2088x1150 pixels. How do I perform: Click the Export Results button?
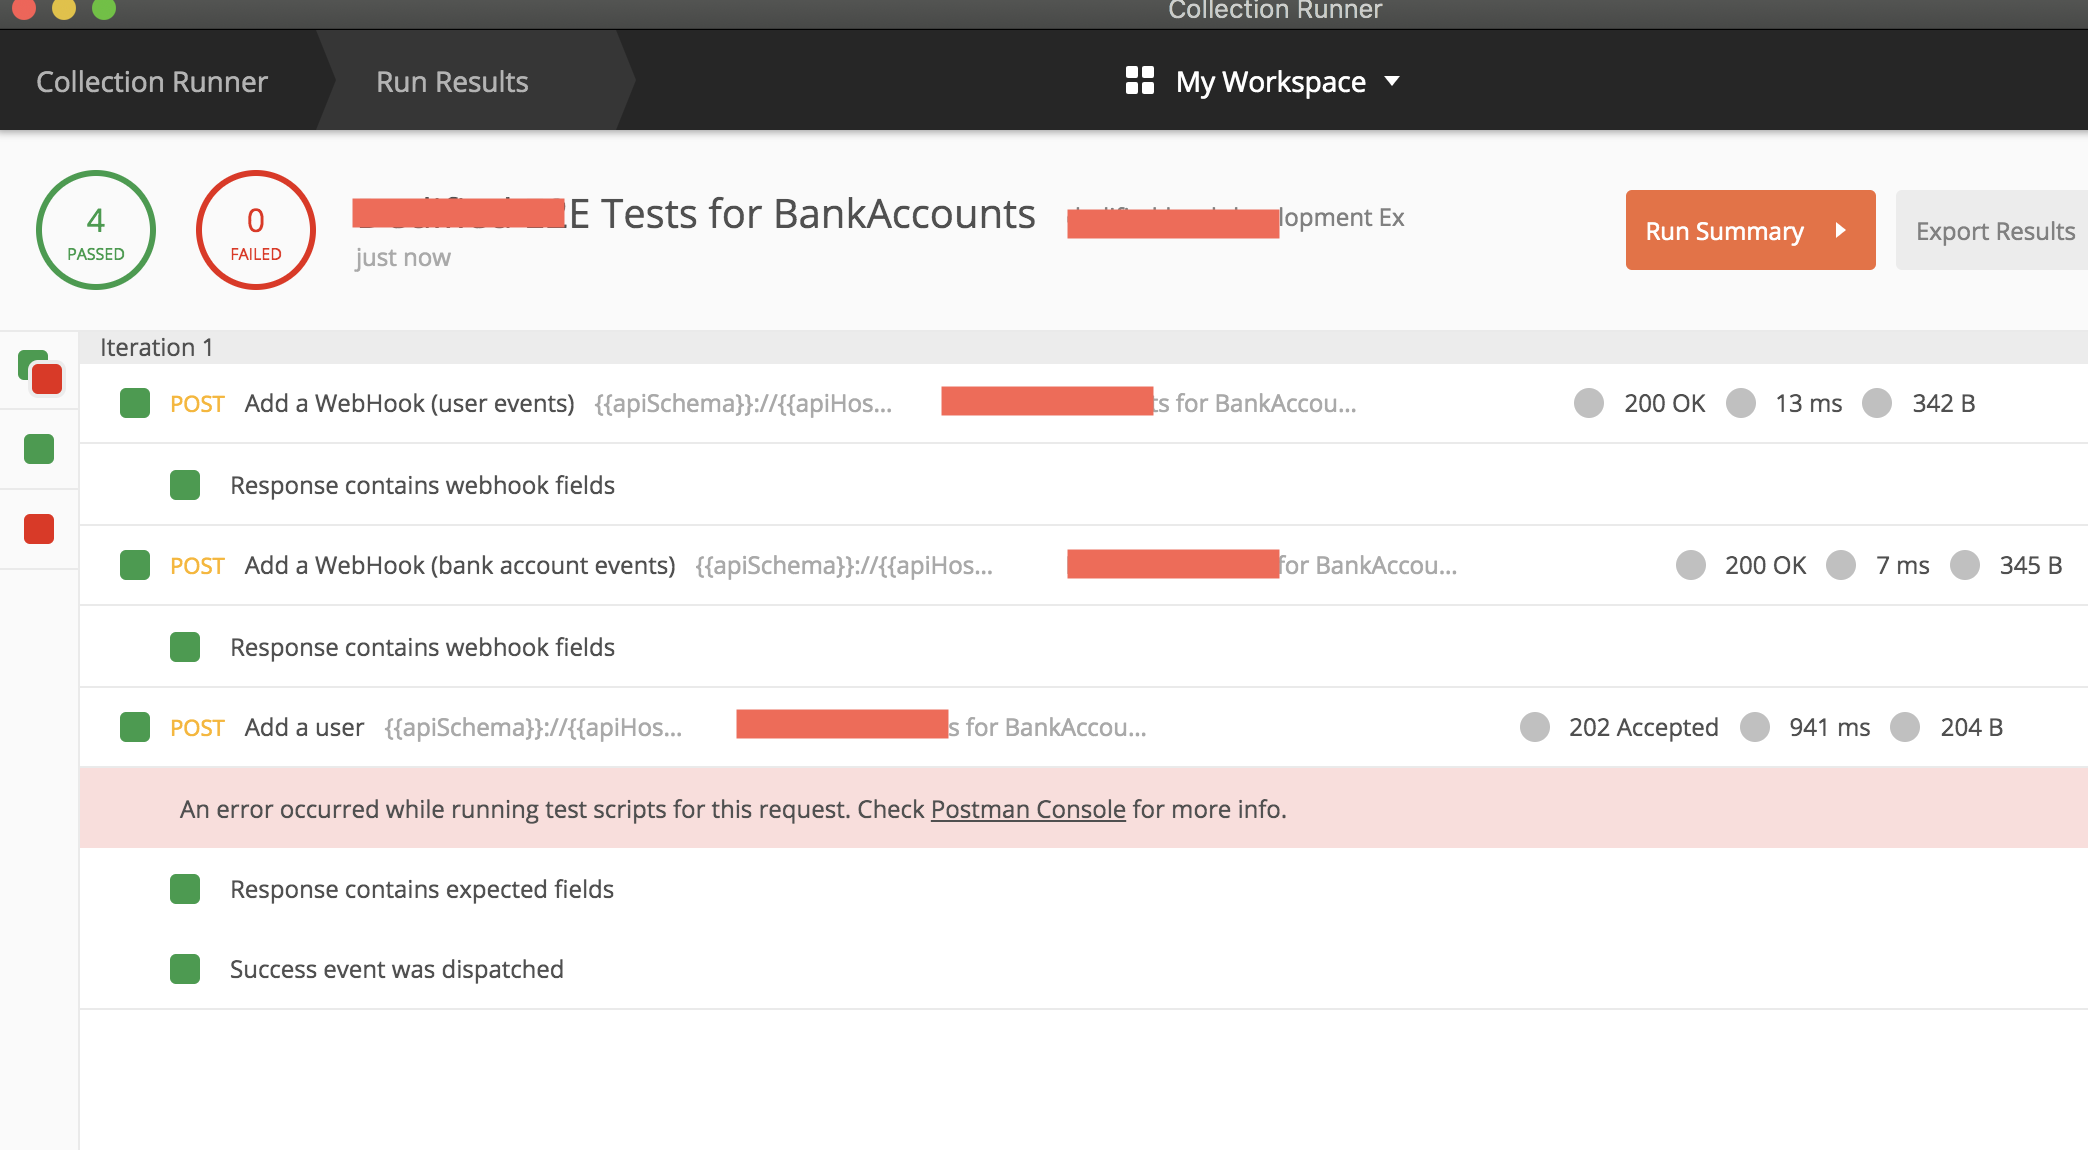tap(1994, 230)
